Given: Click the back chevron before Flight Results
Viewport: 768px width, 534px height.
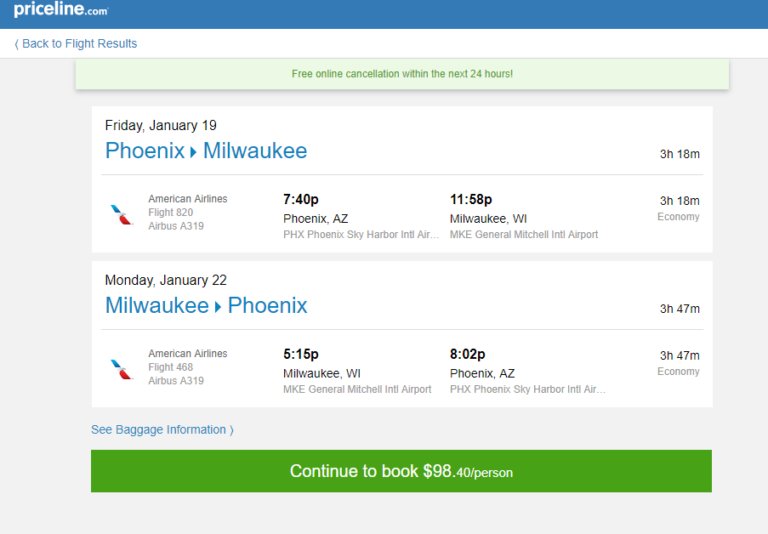Looking at the screenshot, I should pos(17,44).
